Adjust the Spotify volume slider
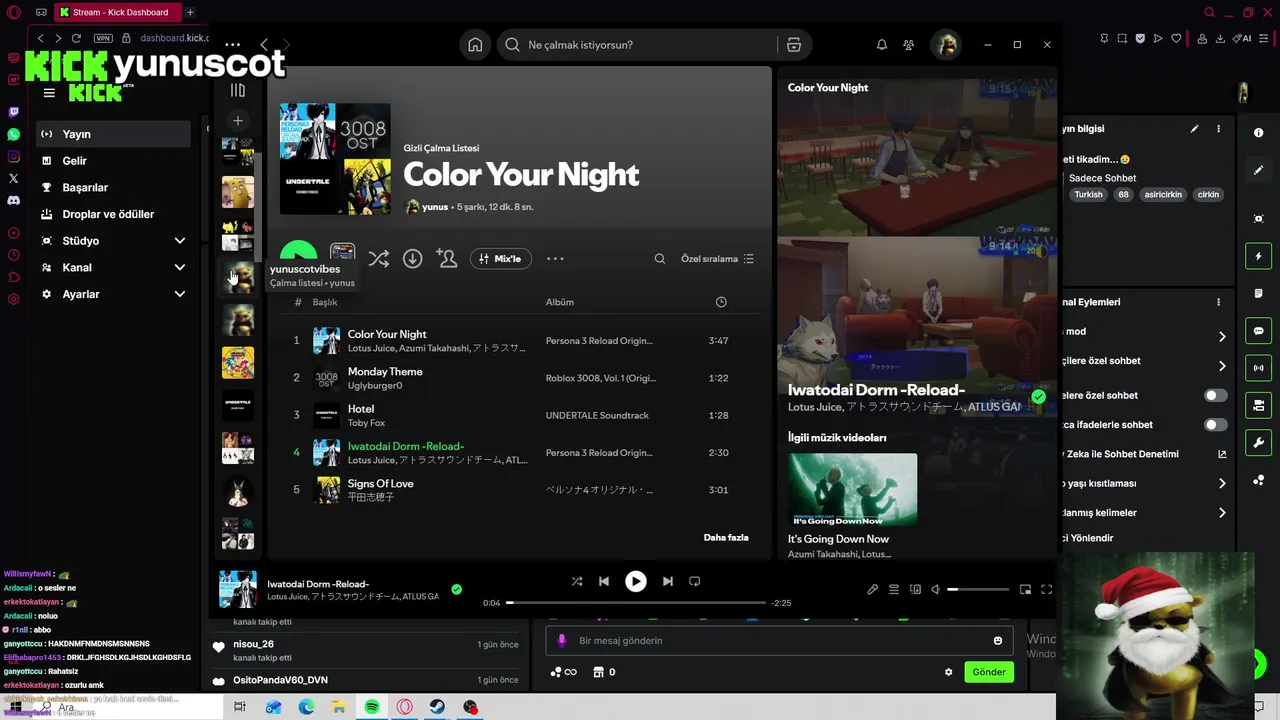Screen dimensions: 1280x720 (978, 590)
